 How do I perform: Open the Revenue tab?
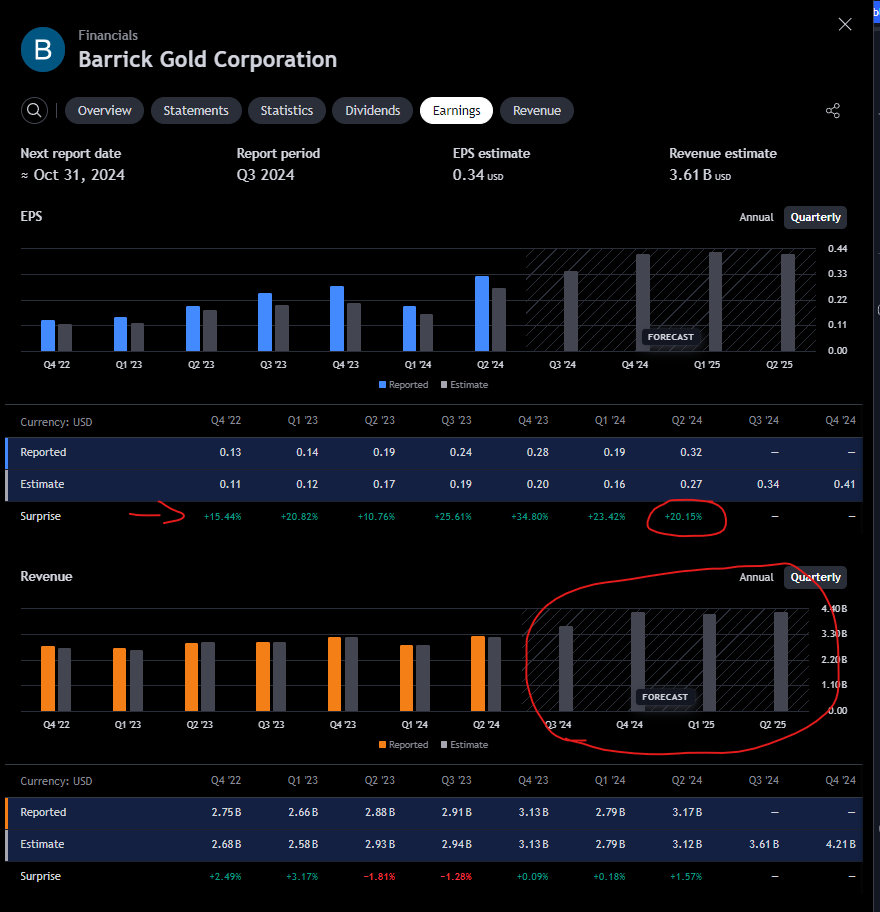(x=537, y=111)
